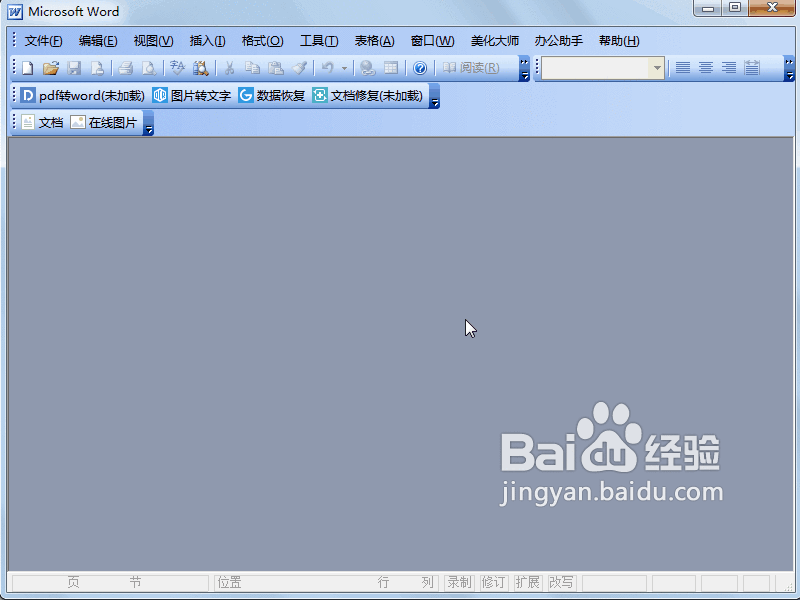Toggle macro recording via 录制 indicator

[x=459, y=582]
